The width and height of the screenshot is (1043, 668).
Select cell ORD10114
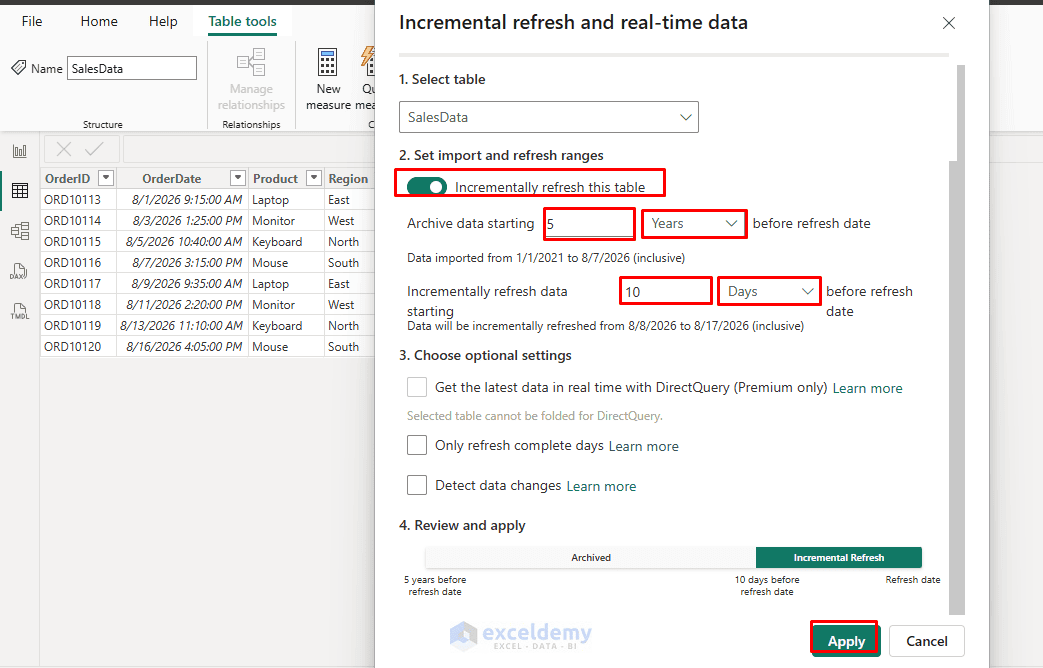click(78, 220)
